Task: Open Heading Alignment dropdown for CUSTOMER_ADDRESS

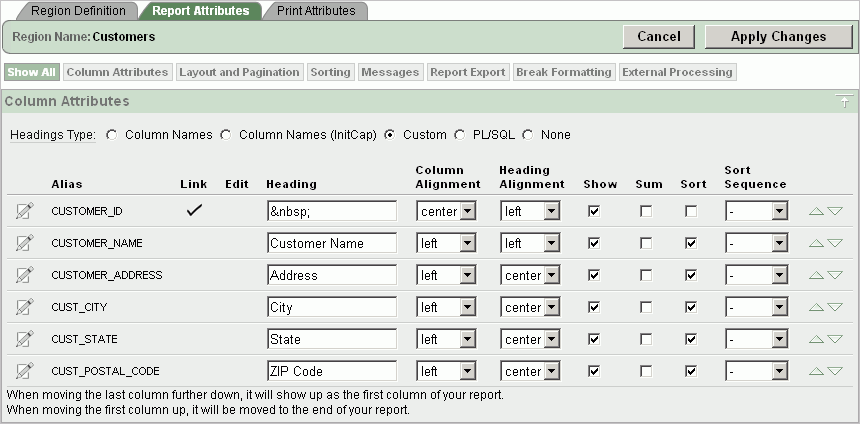Action: 529,275
